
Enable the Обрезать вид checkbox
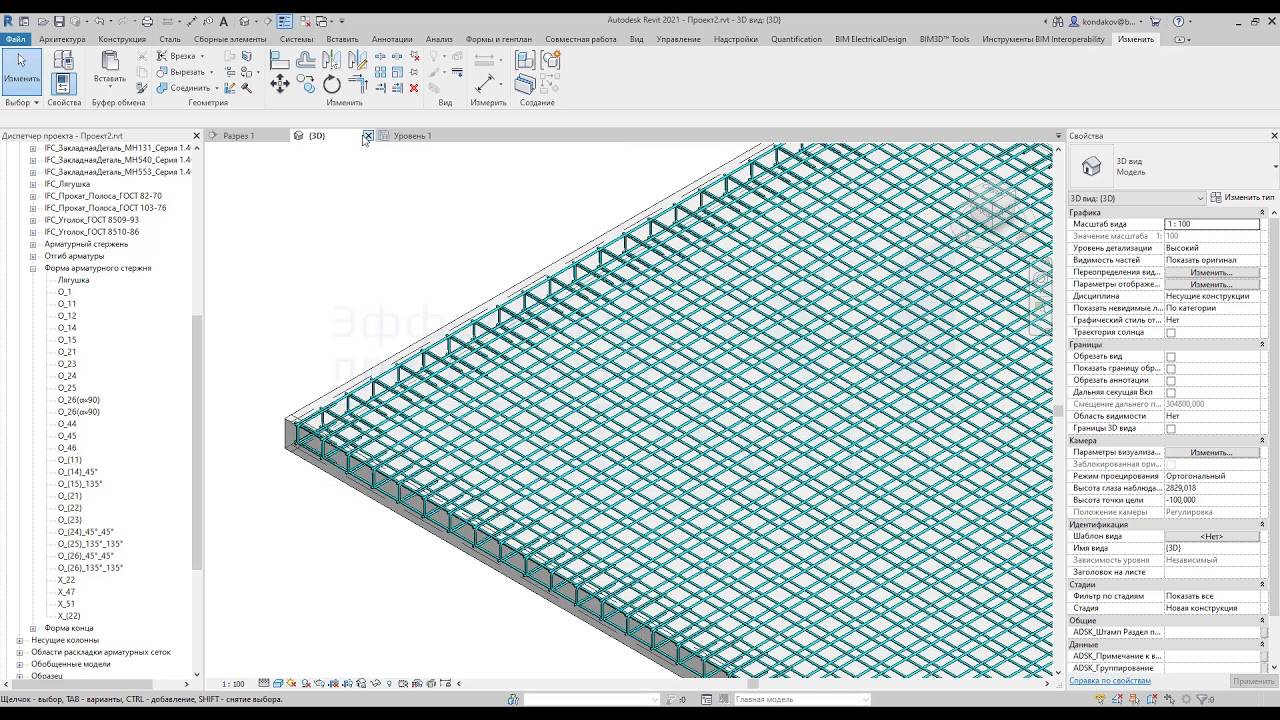pyautogui.click(x=1171, y=357)
